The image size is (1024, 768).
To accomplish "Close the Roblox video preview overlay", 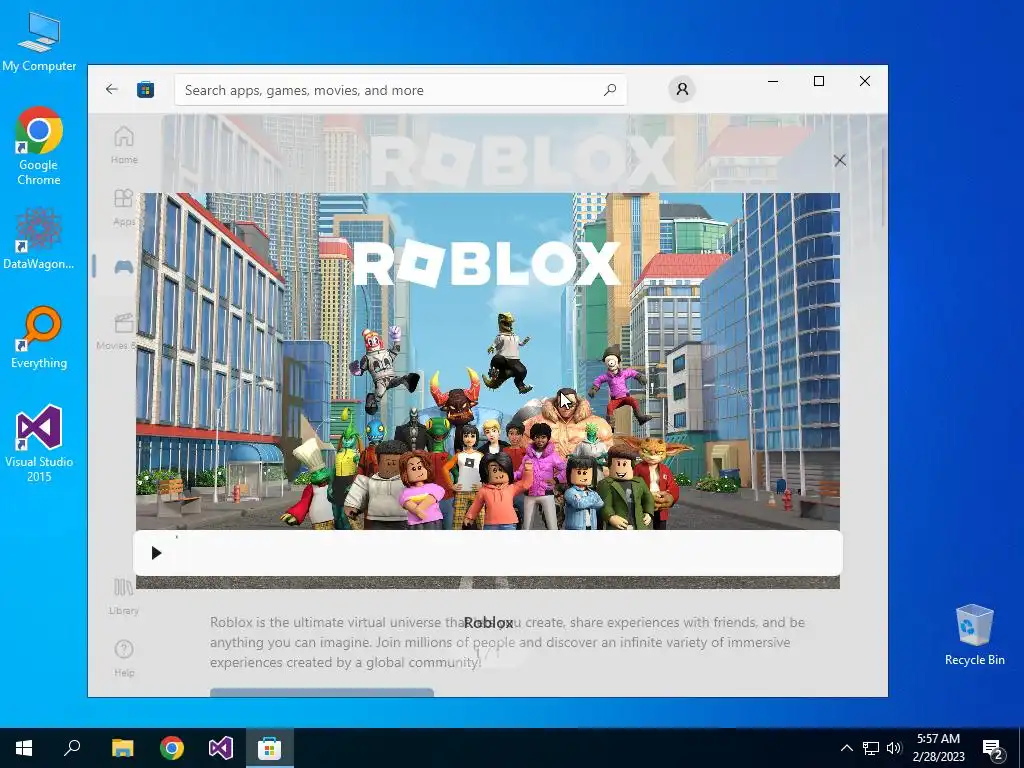I will (840, 161).
